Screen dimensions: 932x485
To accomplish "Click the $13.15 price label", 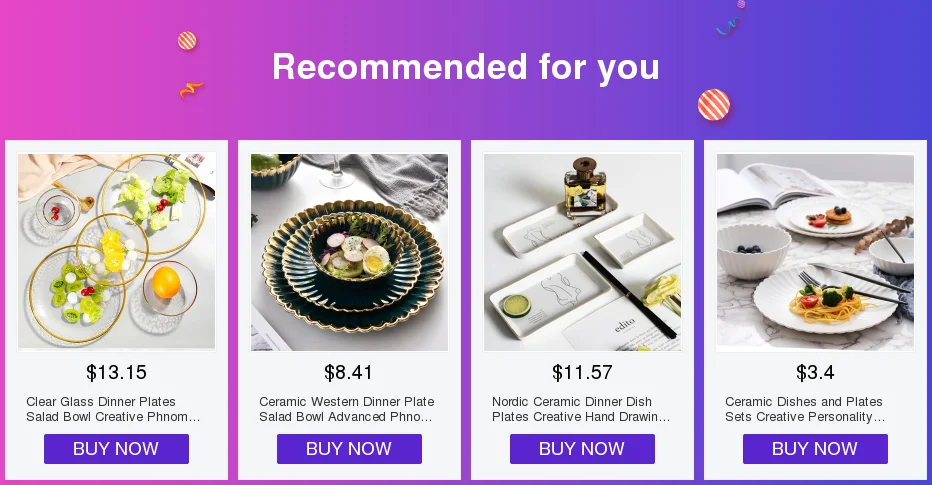I will 116,373.
